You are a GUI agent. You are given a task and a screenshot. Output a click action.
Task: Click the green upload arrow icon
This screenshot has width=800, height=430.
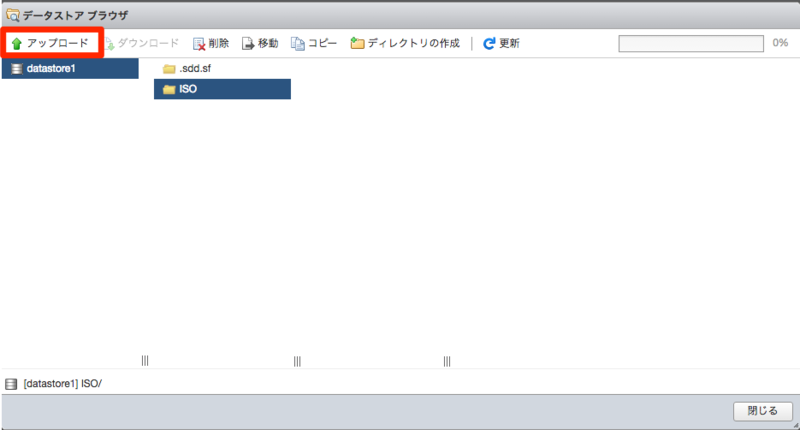pyautogui.click(x=16, y=44)
